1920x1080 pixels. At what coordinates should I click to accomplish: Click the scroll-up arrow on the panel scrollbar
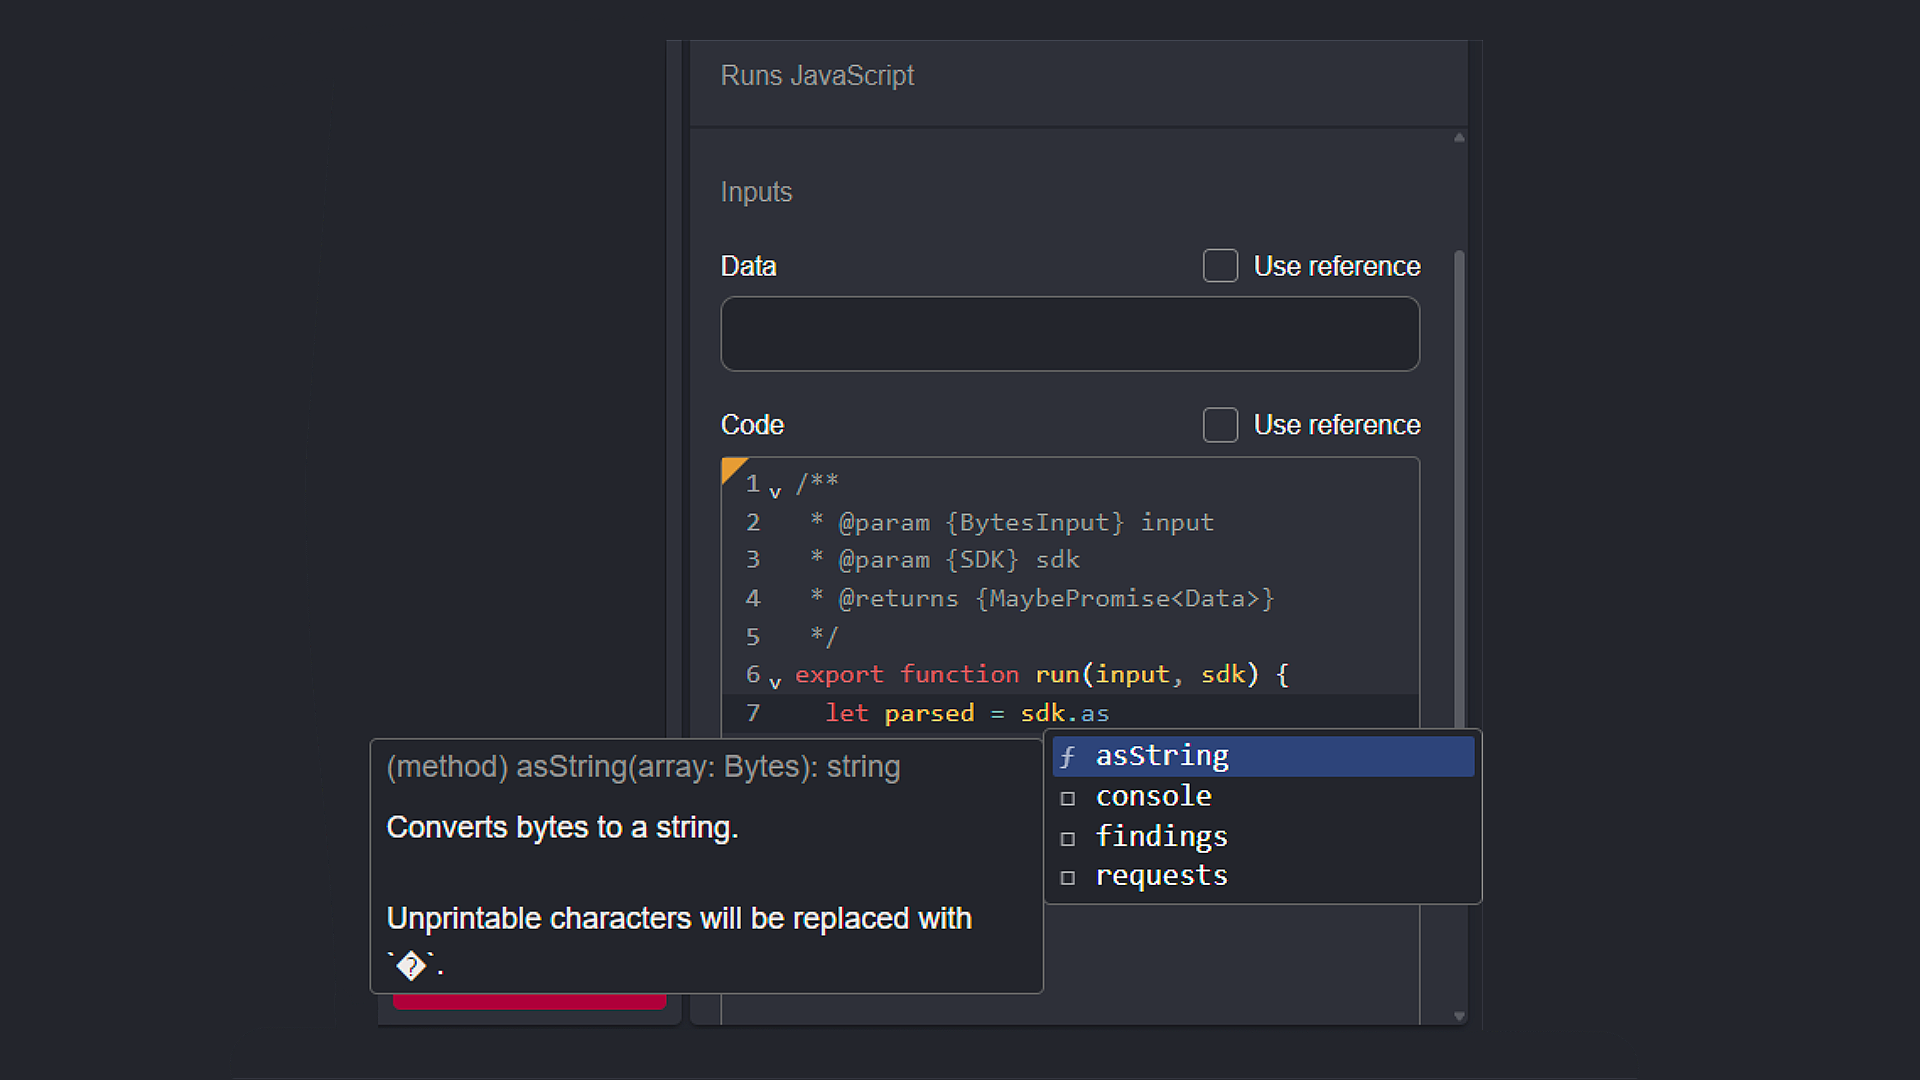[1459, 137]
